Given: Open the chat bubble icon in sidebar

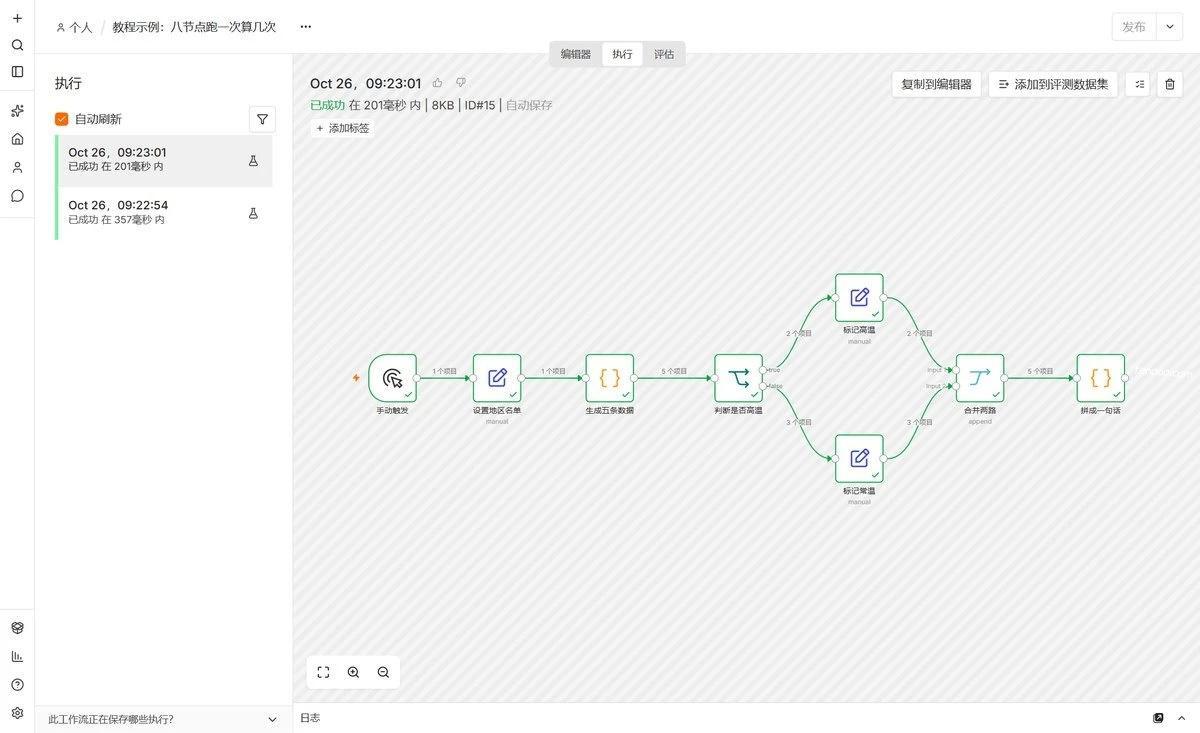Looking at the screenshot, I should pyautogui.click(x=17, y=196).
